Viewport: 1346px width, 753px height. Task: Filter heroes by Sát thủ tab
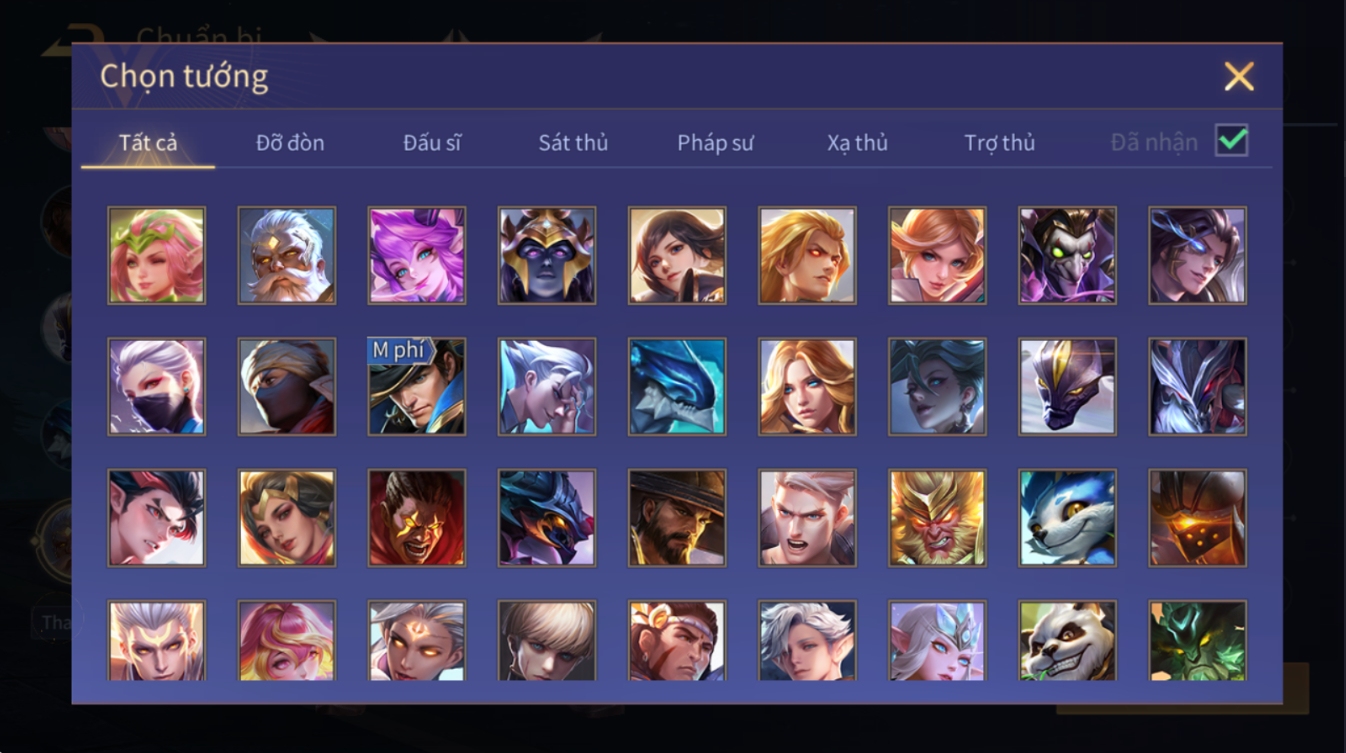point(573,143)
